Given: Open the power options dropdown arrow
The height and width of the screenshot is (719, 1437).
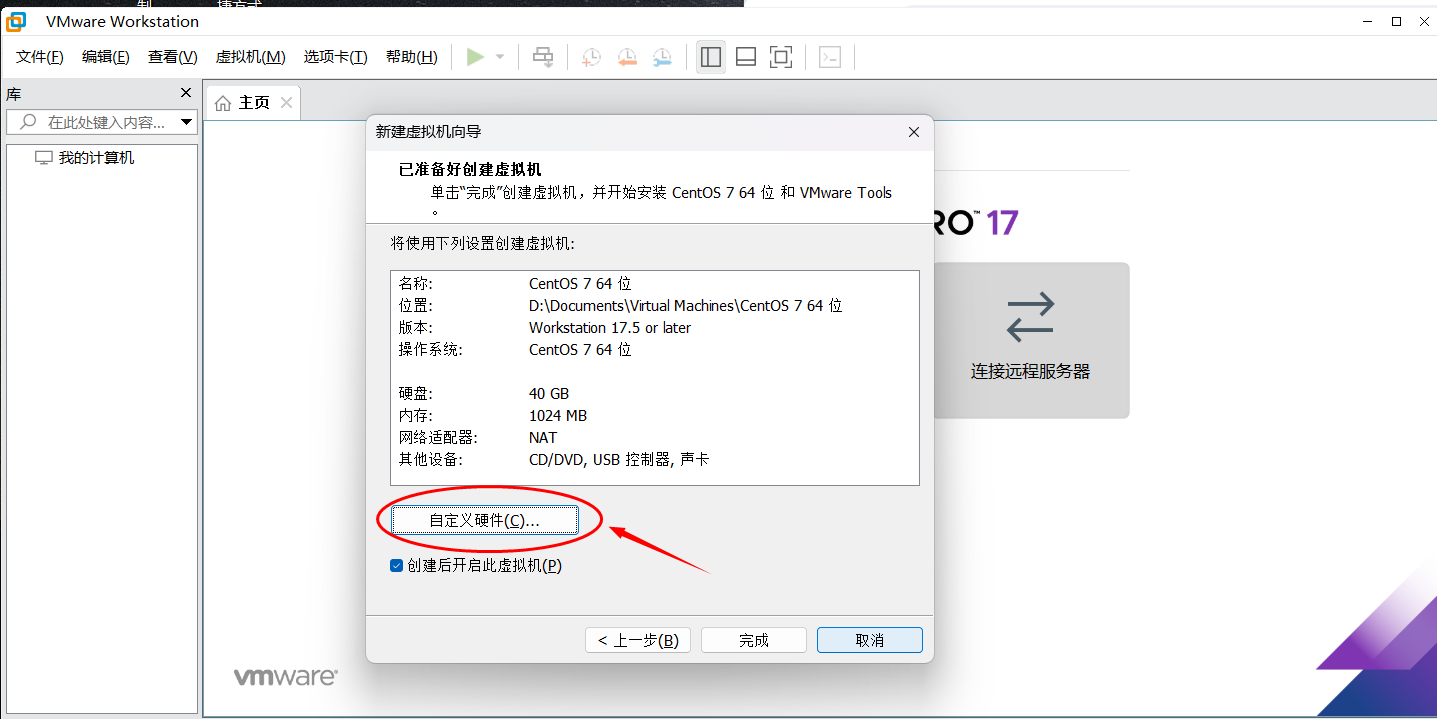Looking at the screenshot, I should point(500,57).
